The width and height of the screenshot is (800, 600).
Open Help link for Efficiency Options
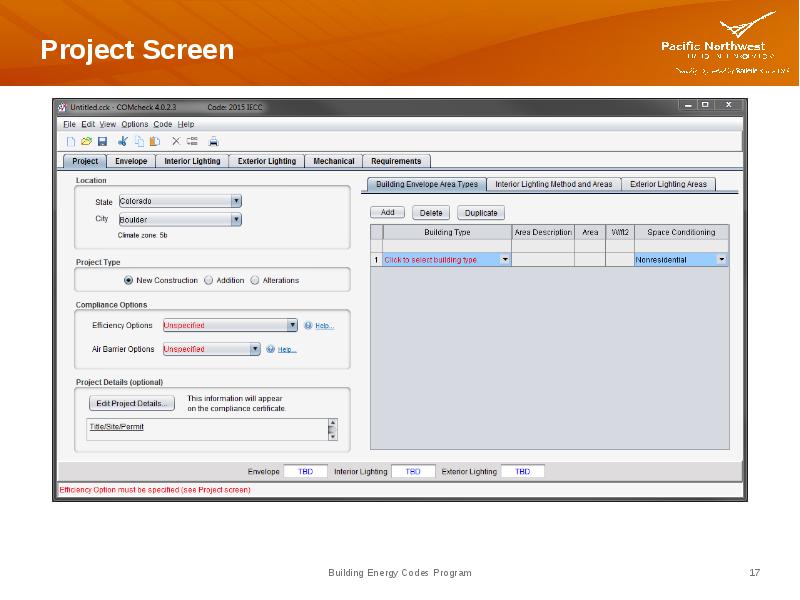(x=324, y=326)
